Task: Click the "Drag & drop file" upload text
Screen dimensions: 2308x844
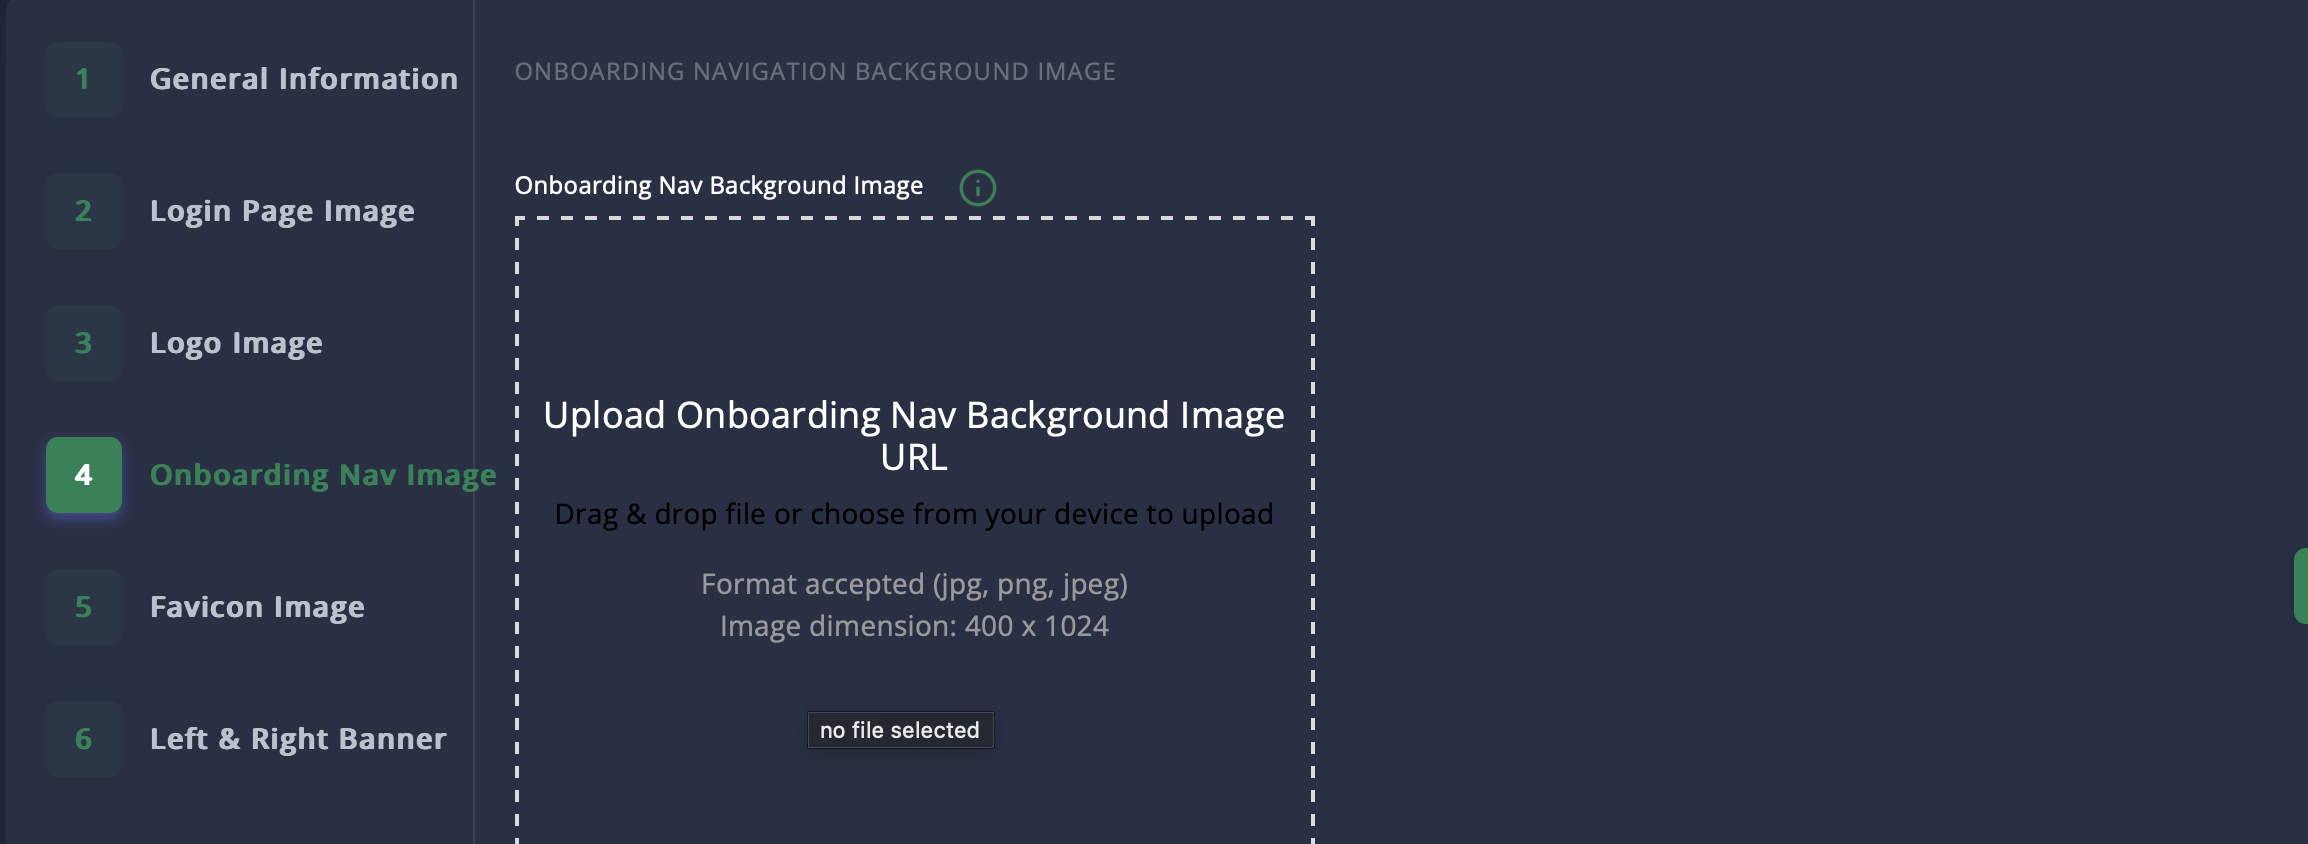Action: point(913,514)
